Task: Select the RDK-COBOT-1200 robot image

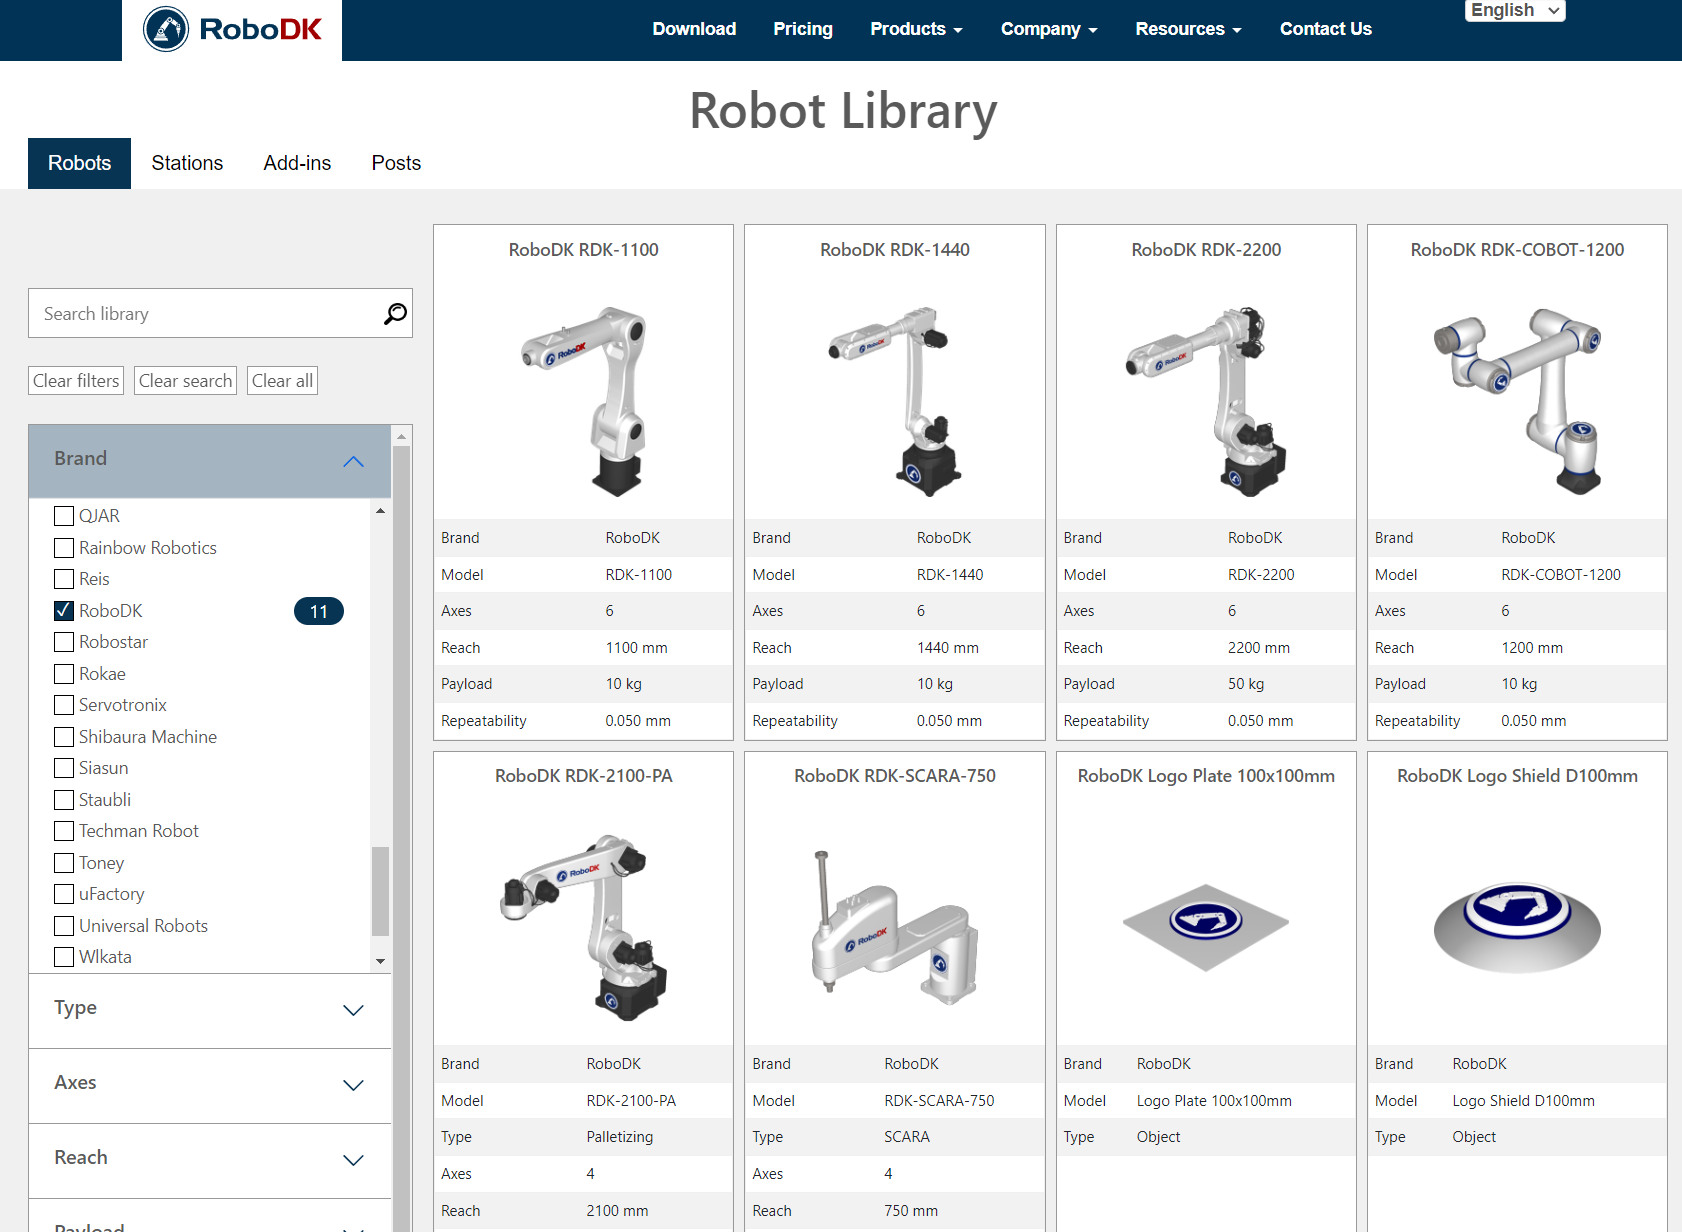Action: point(1517,400)
